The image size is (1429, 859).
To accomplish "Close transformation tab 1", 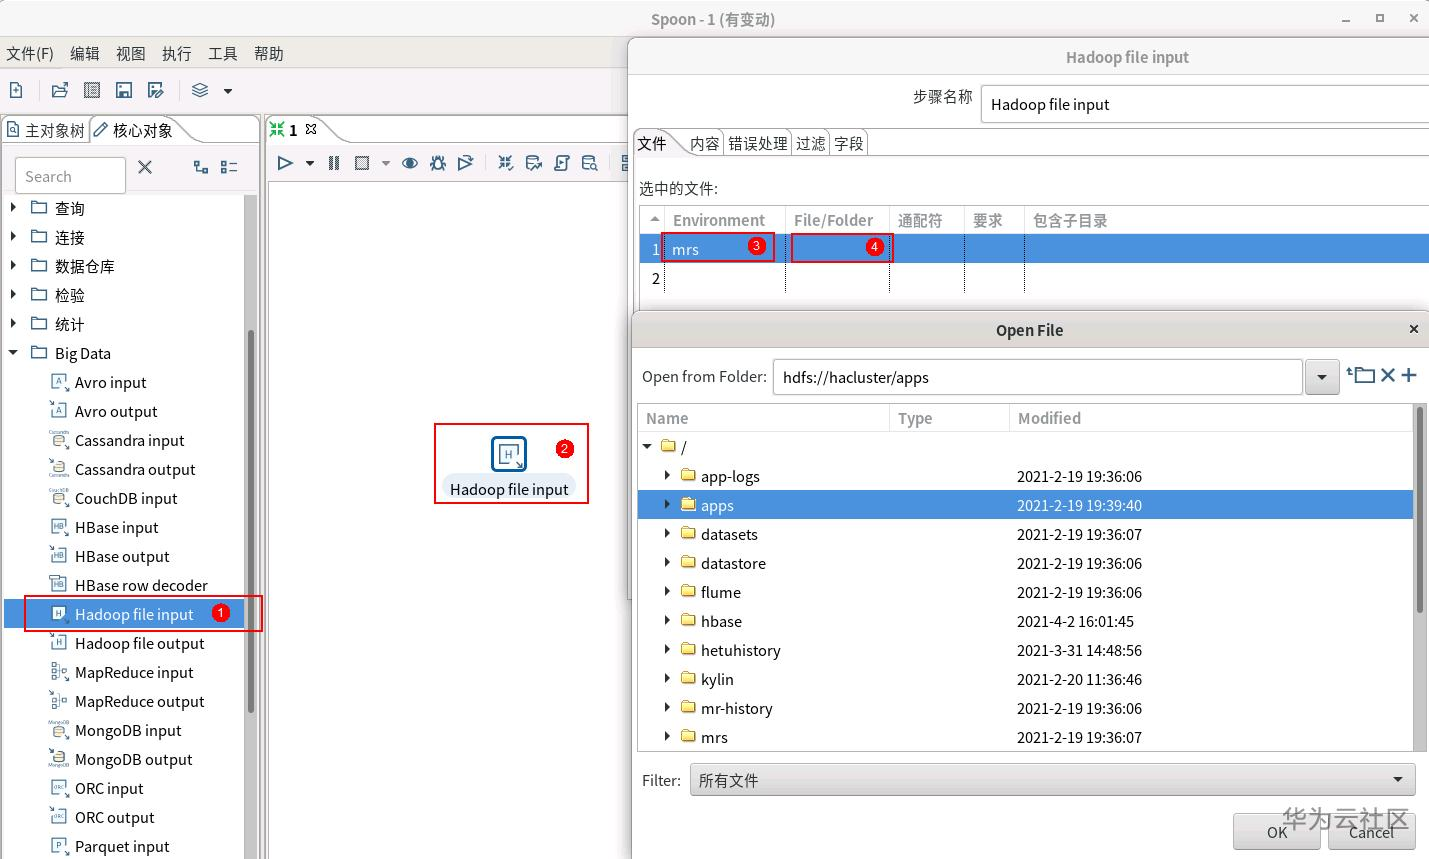I will pos(311,129).
